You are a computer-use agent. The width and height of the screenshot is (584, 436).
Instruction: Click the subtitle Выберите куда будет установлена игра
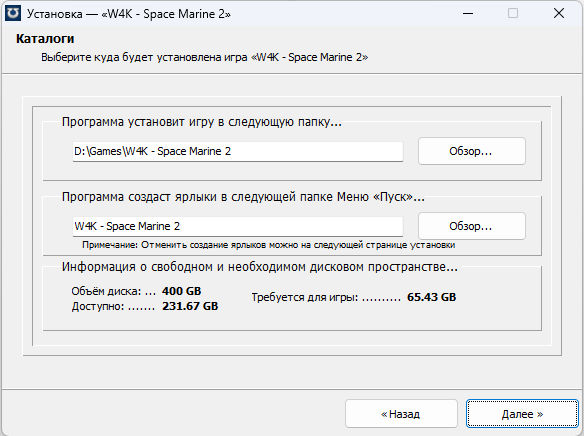click(x=204, y=57)
